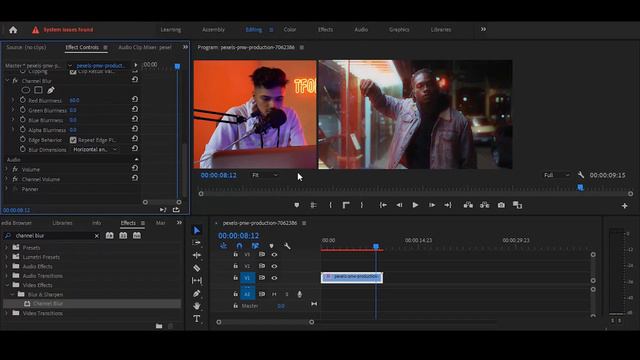This screenshot has width=640, height=360.
Task: Open Timeline display settings wrench
Action: click(x=287, y=246)
